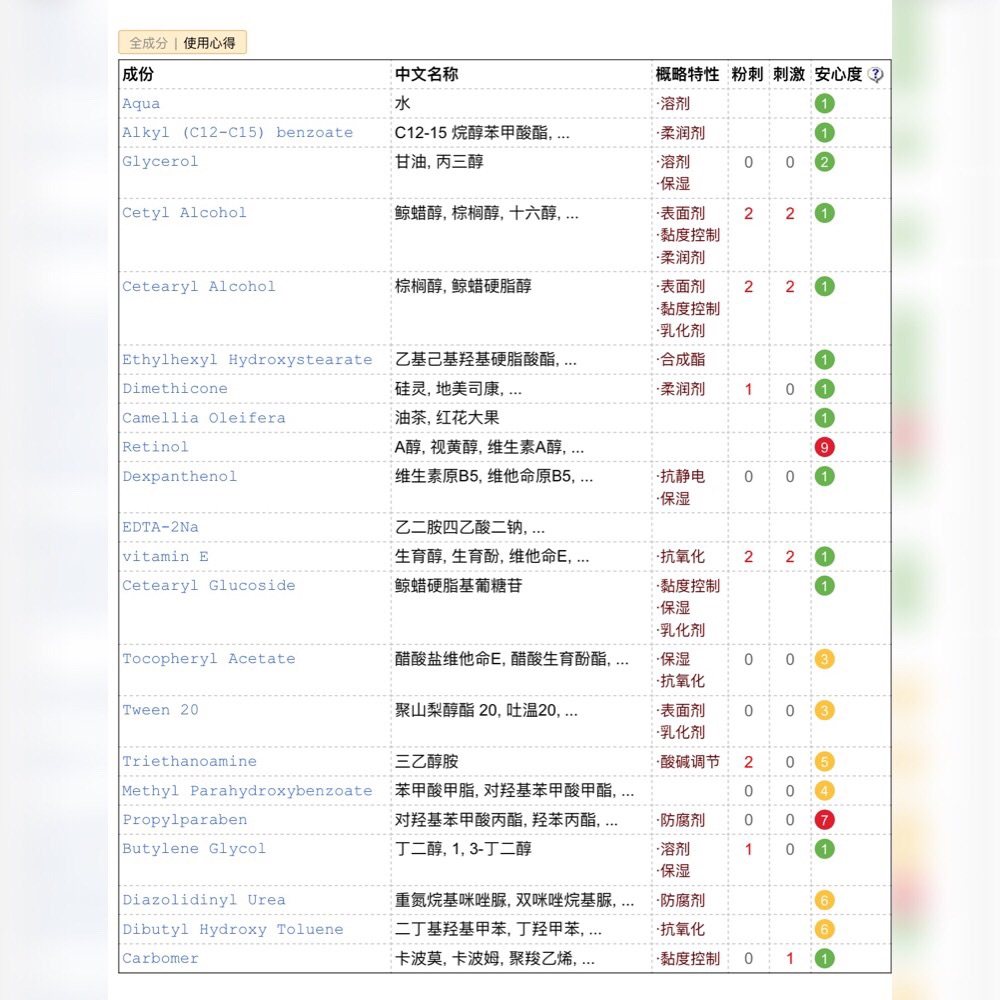This screenshot has width=1000, height=1000.
Task: Click the 概略特性 column header
Action: coord(687,74)
